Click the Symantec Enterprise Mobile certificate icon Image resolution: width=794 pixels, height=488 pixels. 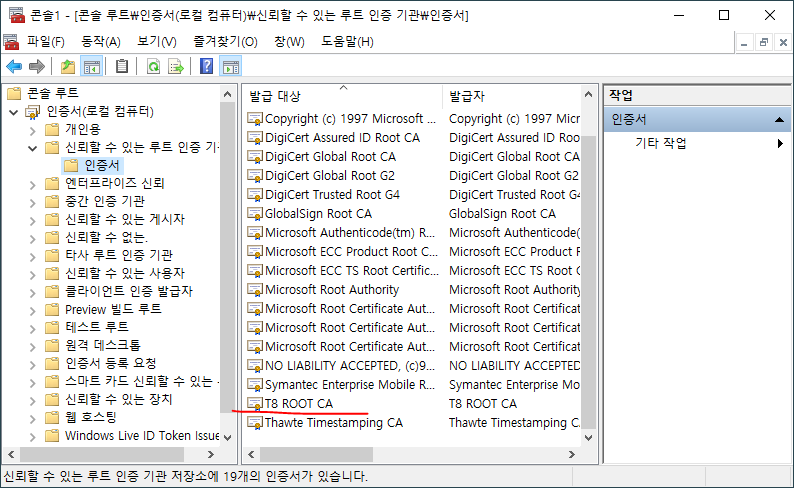(x=255, y=385)
